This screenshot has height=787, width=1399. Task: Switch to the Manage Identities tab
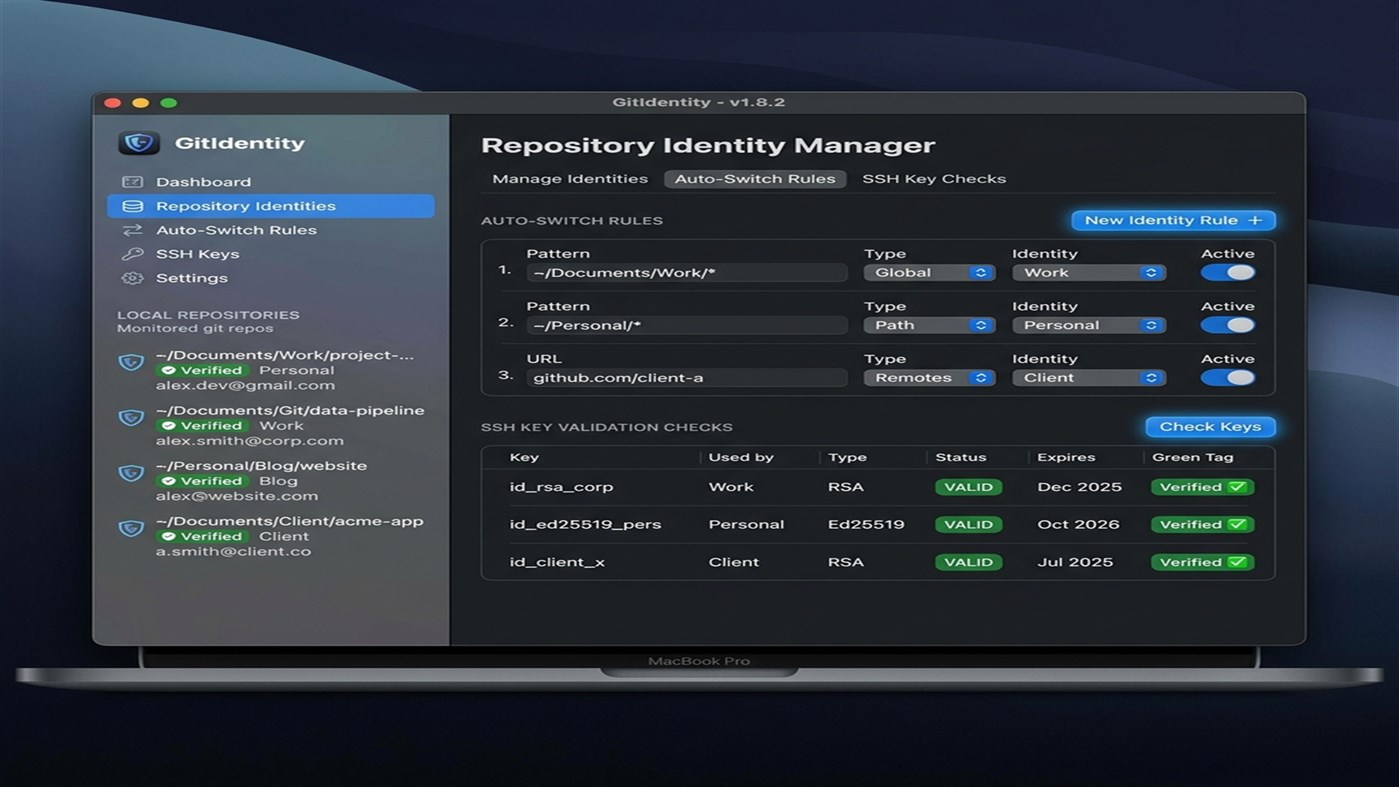(x=570, y=179)
